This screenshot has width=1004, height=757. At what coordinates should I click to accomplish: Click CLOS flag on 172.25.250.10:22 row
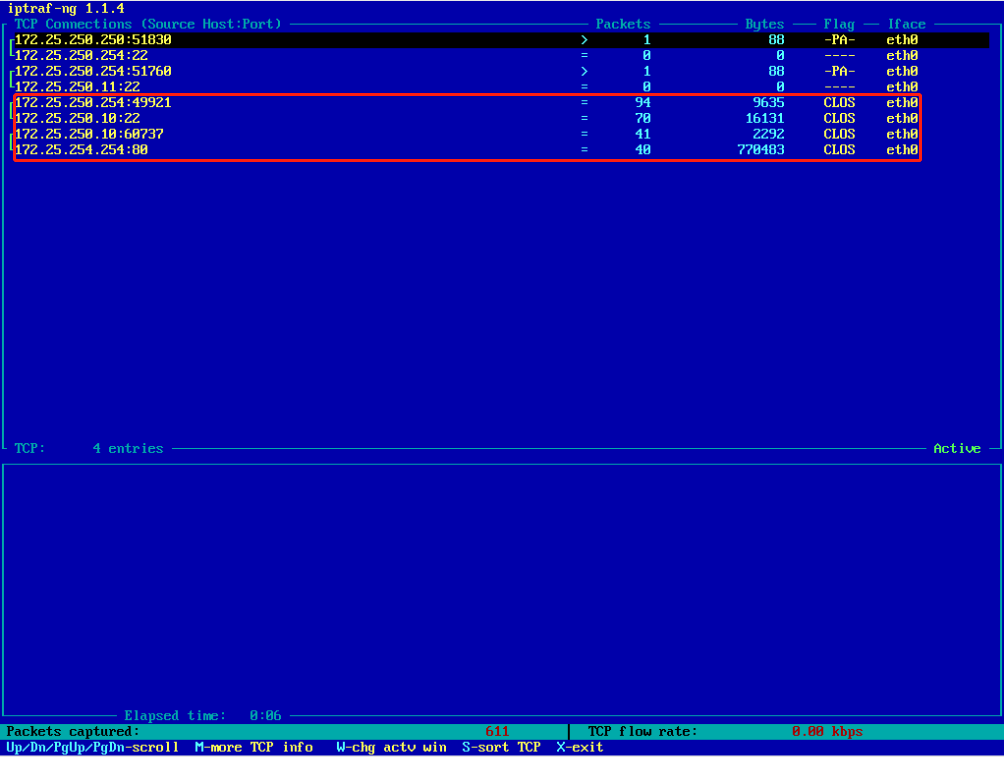point(839,119)
